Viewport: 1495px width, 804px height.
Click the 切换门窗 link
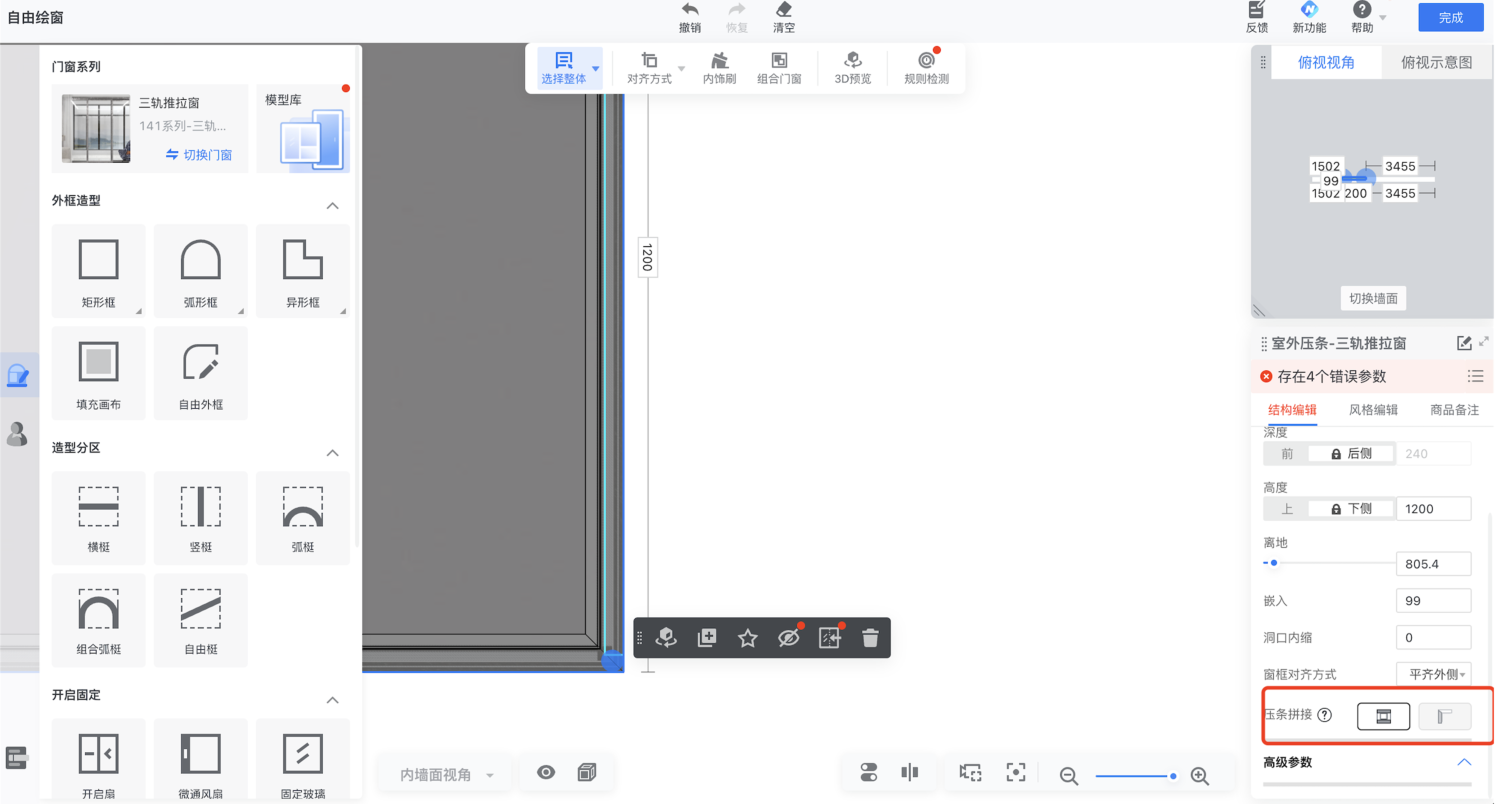(x=200, y=155)
